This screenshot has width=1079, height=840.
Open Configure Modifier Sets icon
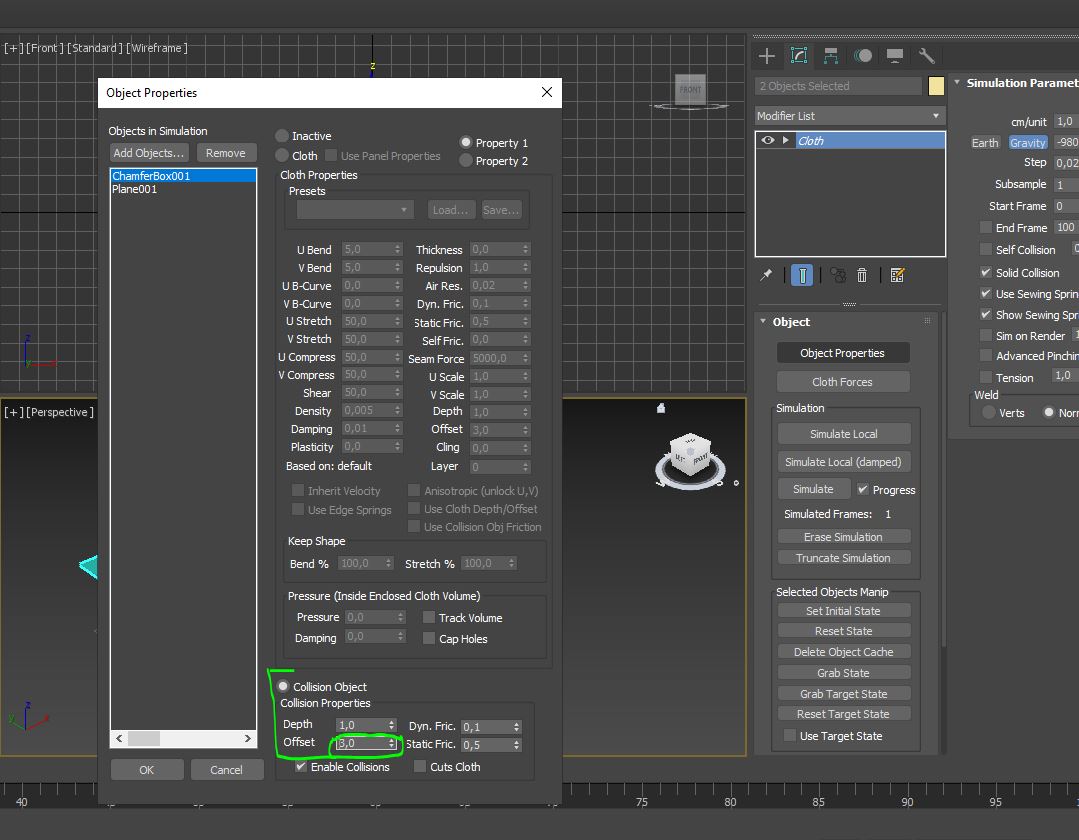(897, 275)
